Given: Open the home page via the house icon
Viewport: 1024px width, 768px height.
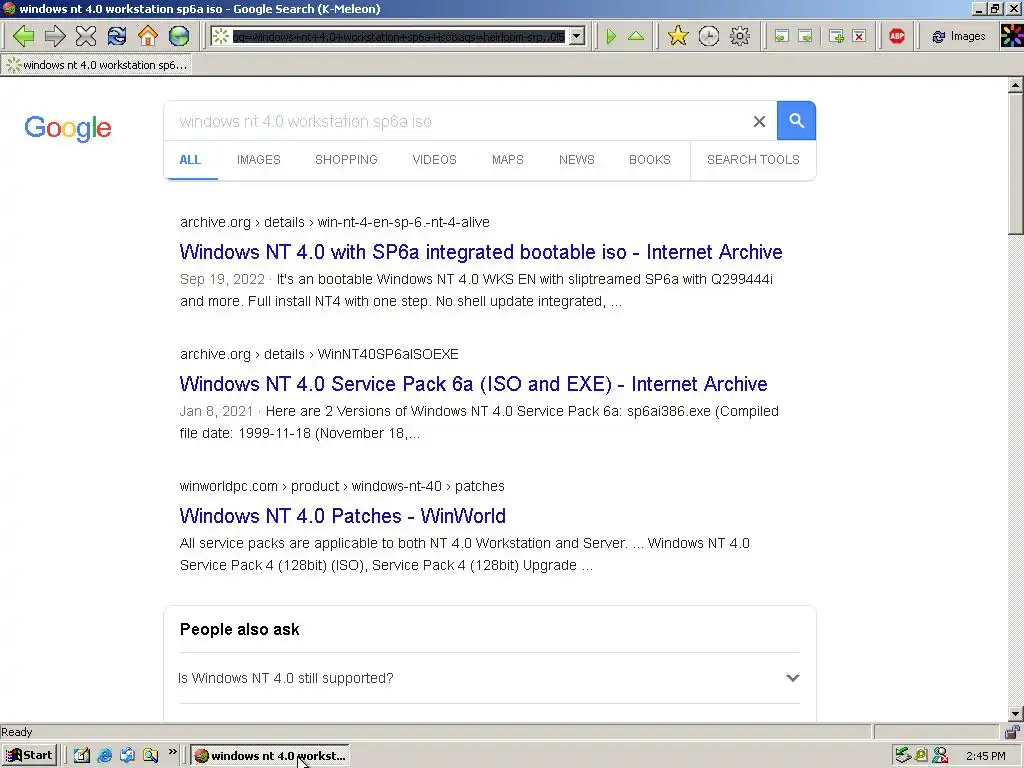Looking at the screenshot, I should pyautogui.click(x=148, y=36).
